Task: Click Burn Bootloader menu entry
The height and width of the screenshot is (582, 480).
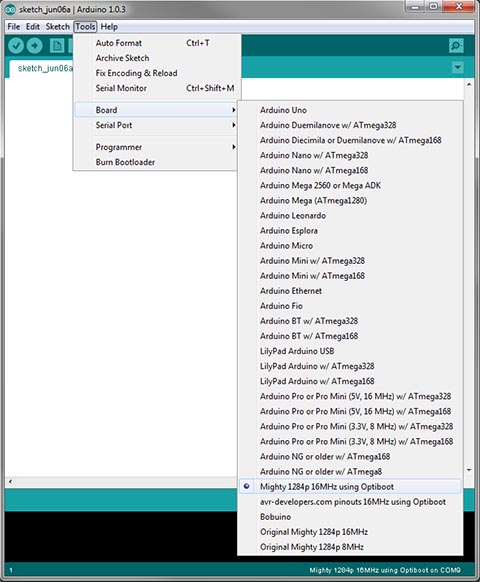Action: click(x=156, y=162)
